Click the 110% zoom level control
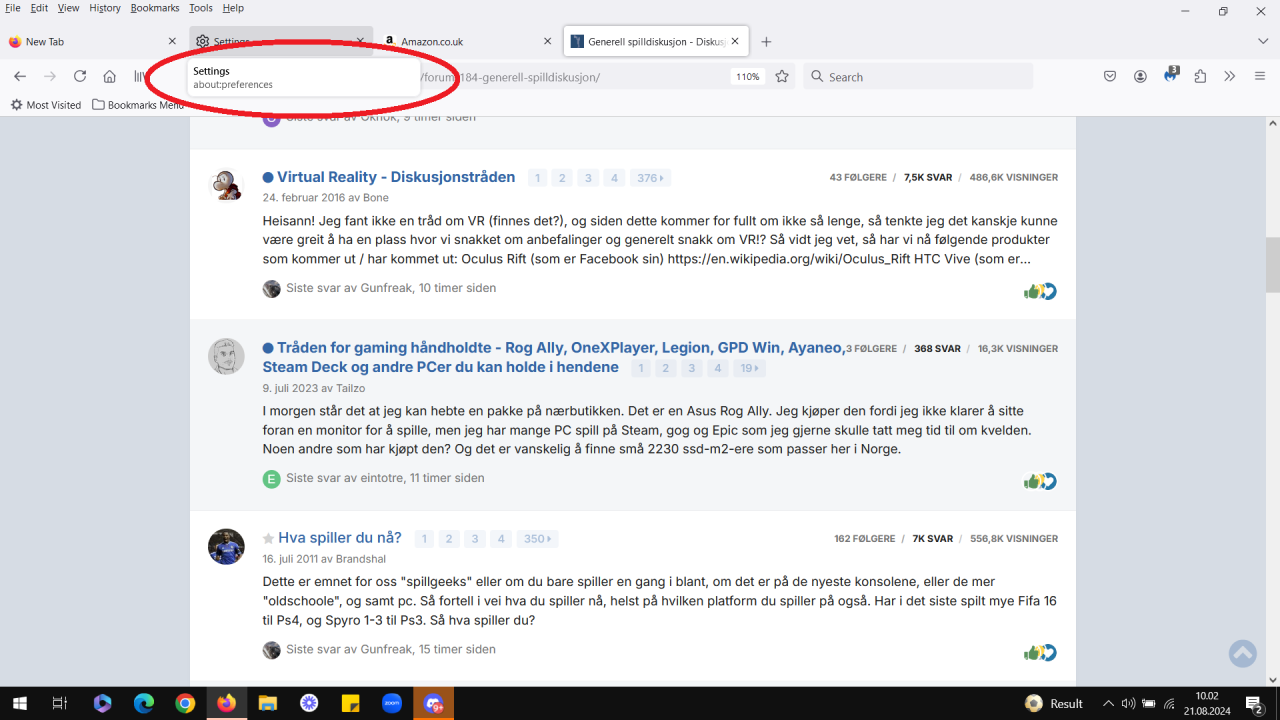The width and height of the screenshot is (1280, 720). (x=747, y=76)
